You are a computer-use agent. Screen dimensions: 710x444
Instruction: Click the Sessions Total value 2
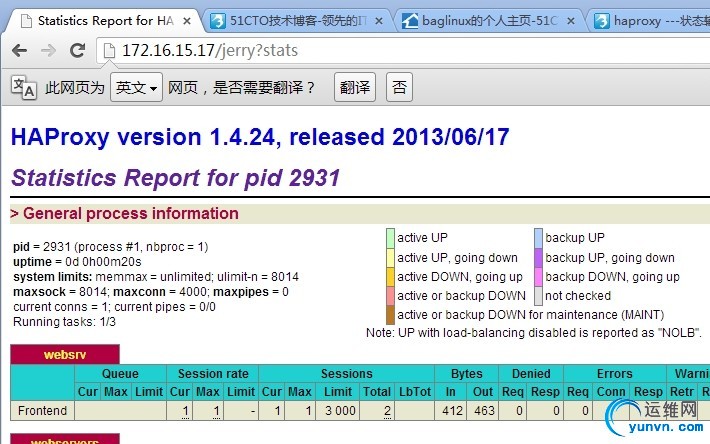tap(387, 411)
